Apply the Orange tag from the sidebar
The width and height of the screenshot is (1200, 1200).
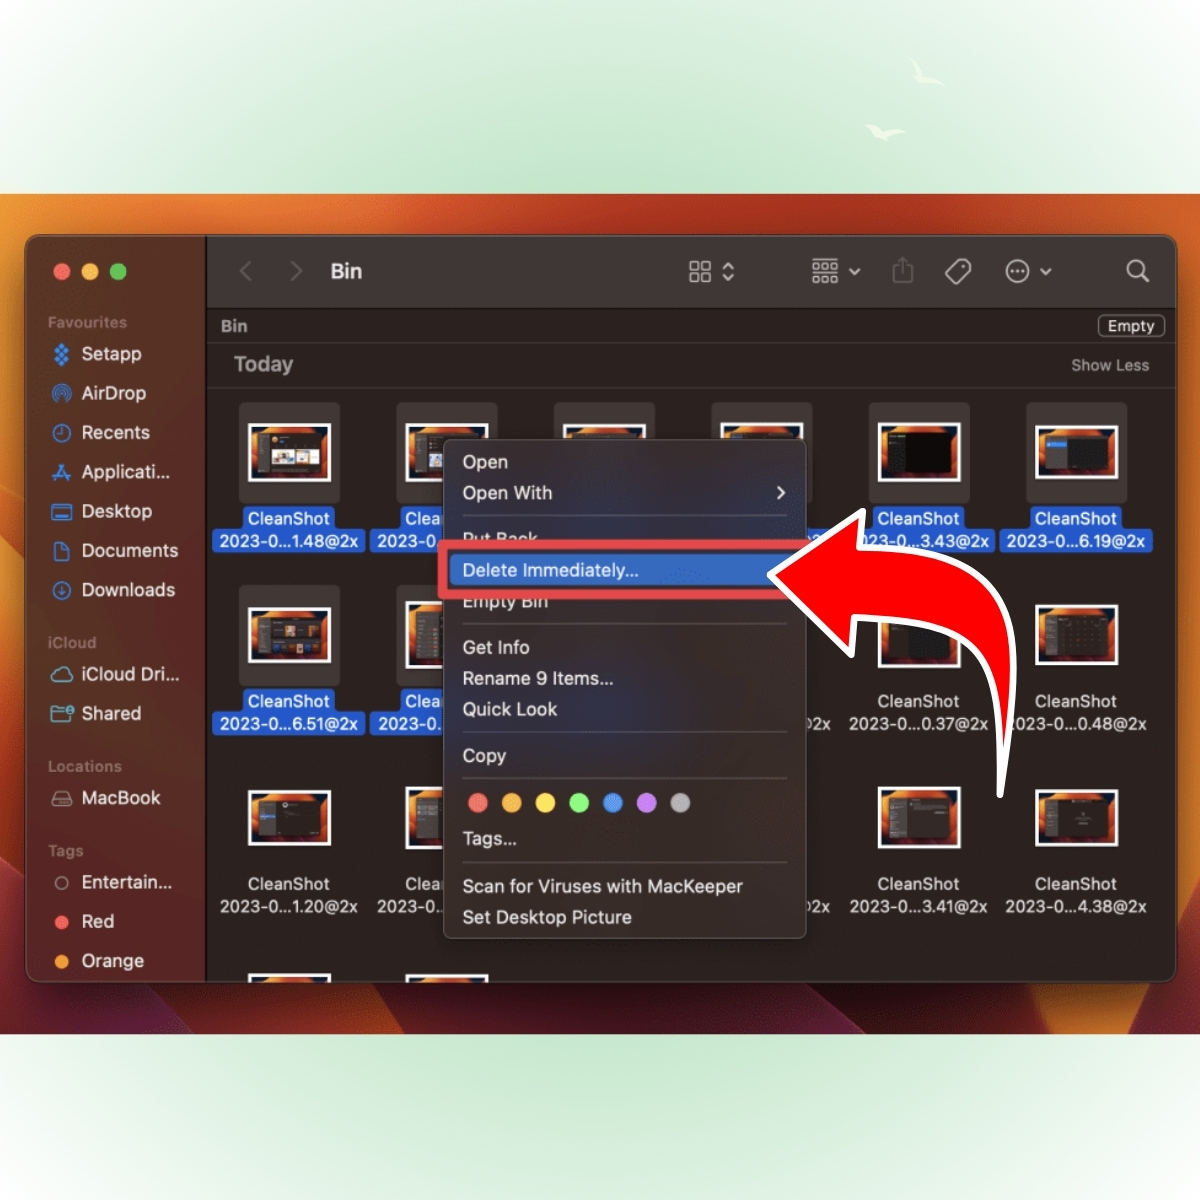[61, 961]
